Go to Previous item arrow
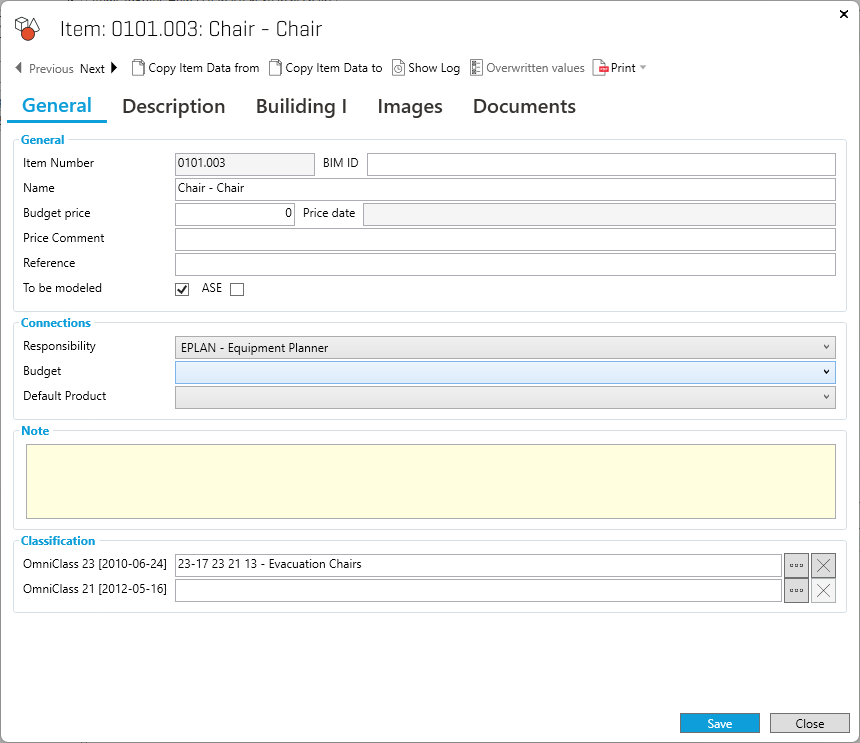 tap(19, 68)
